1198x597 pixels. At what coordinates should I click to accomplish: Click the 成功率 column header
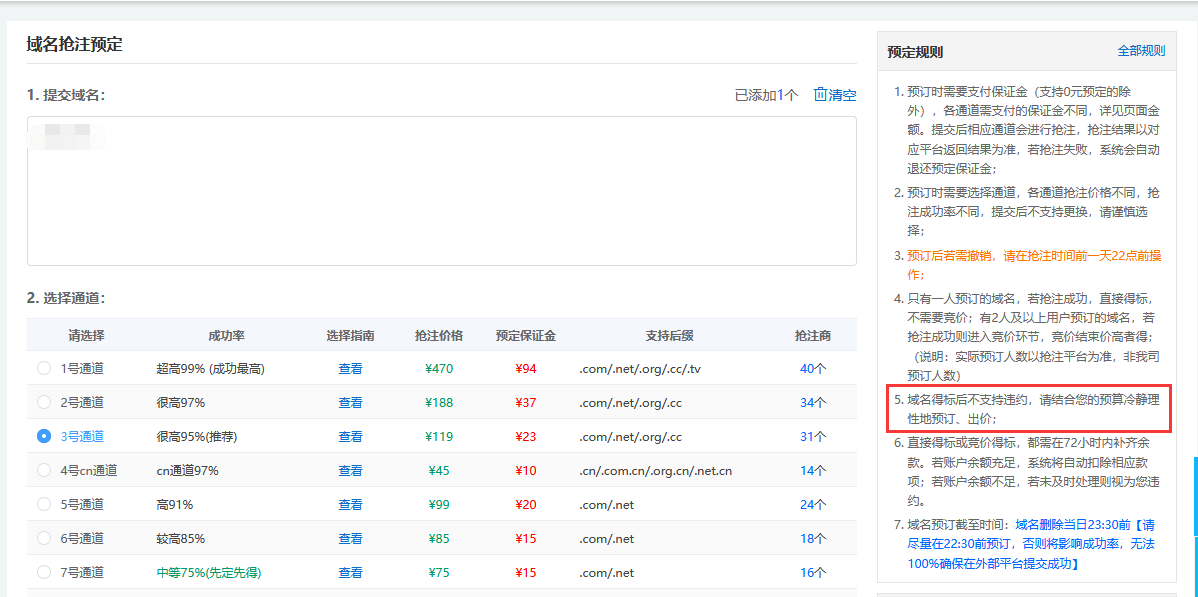226,335
